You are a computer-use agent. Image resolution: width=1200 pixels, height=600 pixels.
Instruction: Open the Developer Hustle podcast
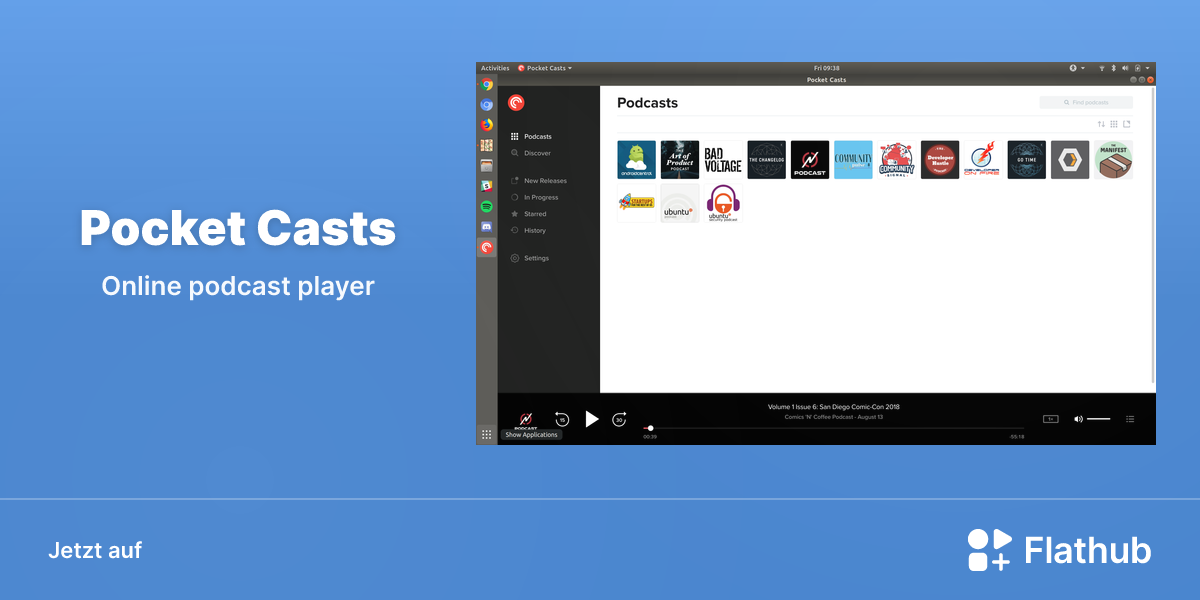940,160
